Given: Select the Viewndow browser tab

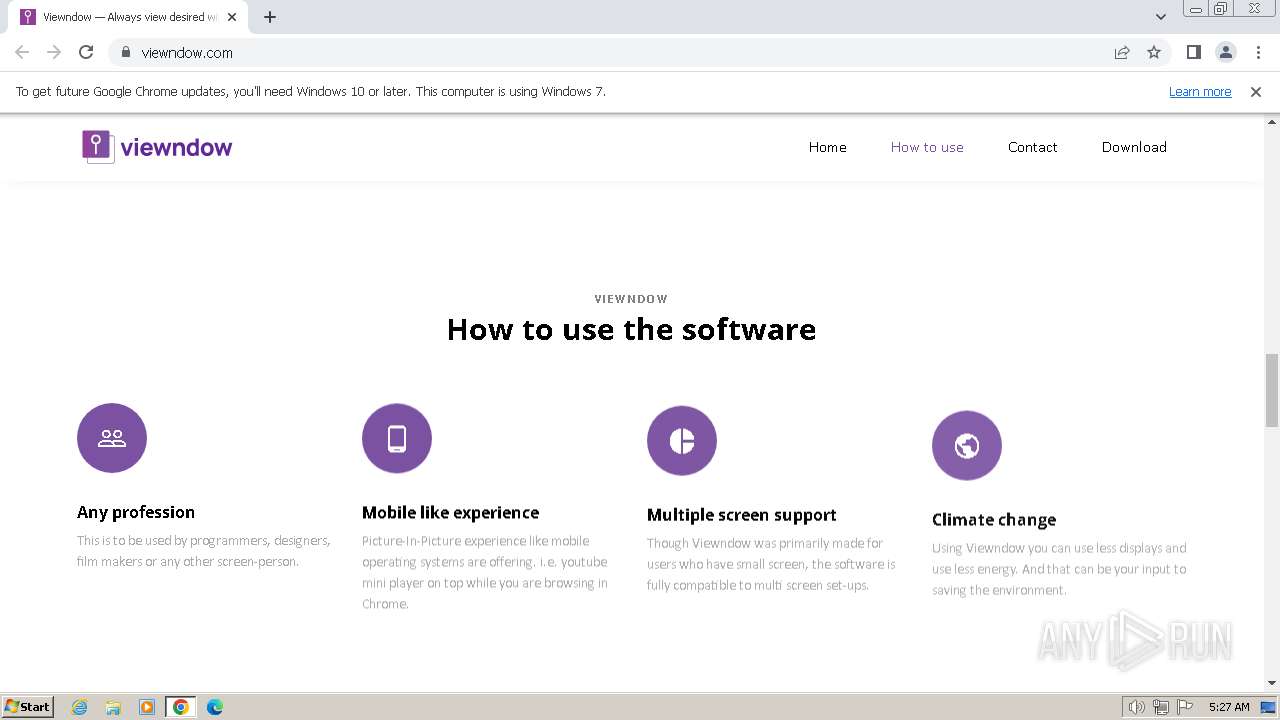Looking at the screenshot, I should click(x=130, y=17).
